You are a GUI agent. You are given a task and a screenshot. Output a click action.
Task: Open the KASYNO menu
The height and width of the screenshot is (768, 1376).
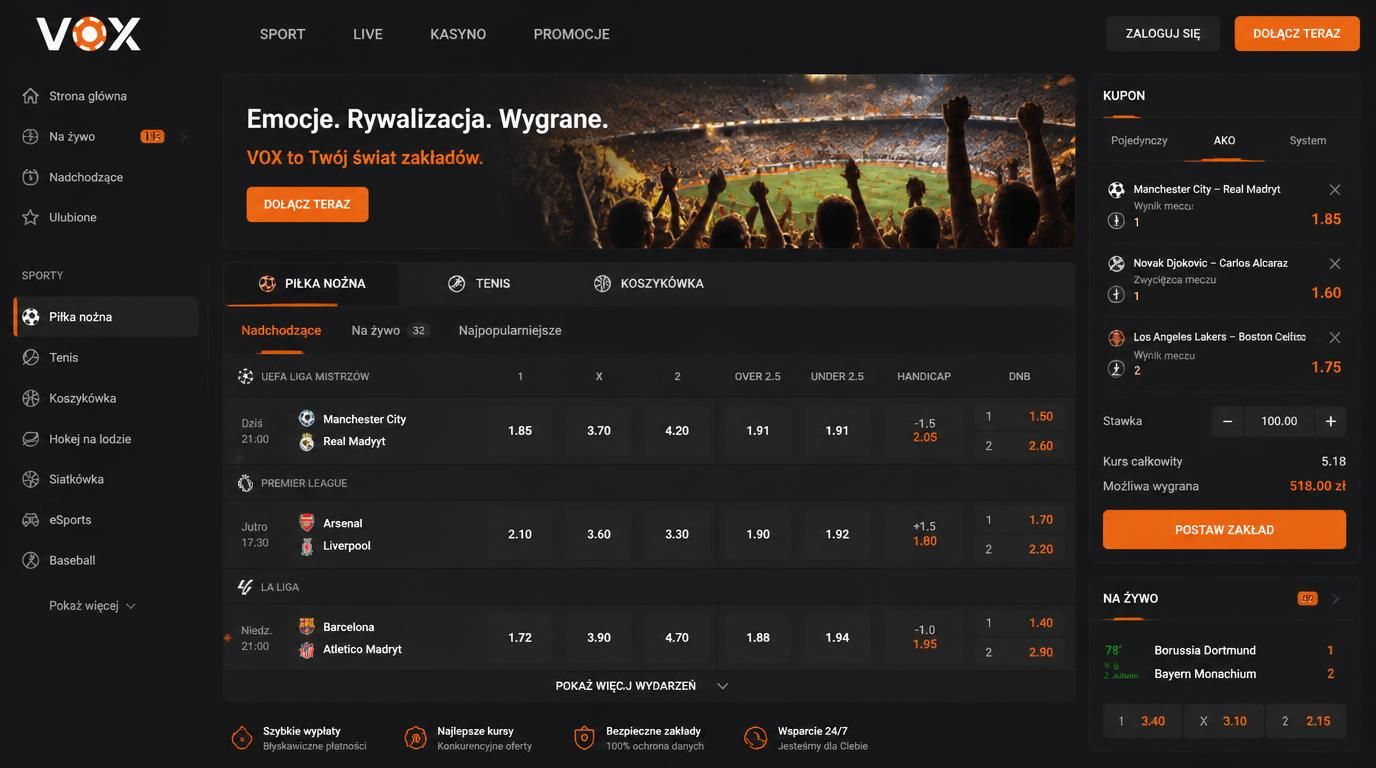click(458, 34)
